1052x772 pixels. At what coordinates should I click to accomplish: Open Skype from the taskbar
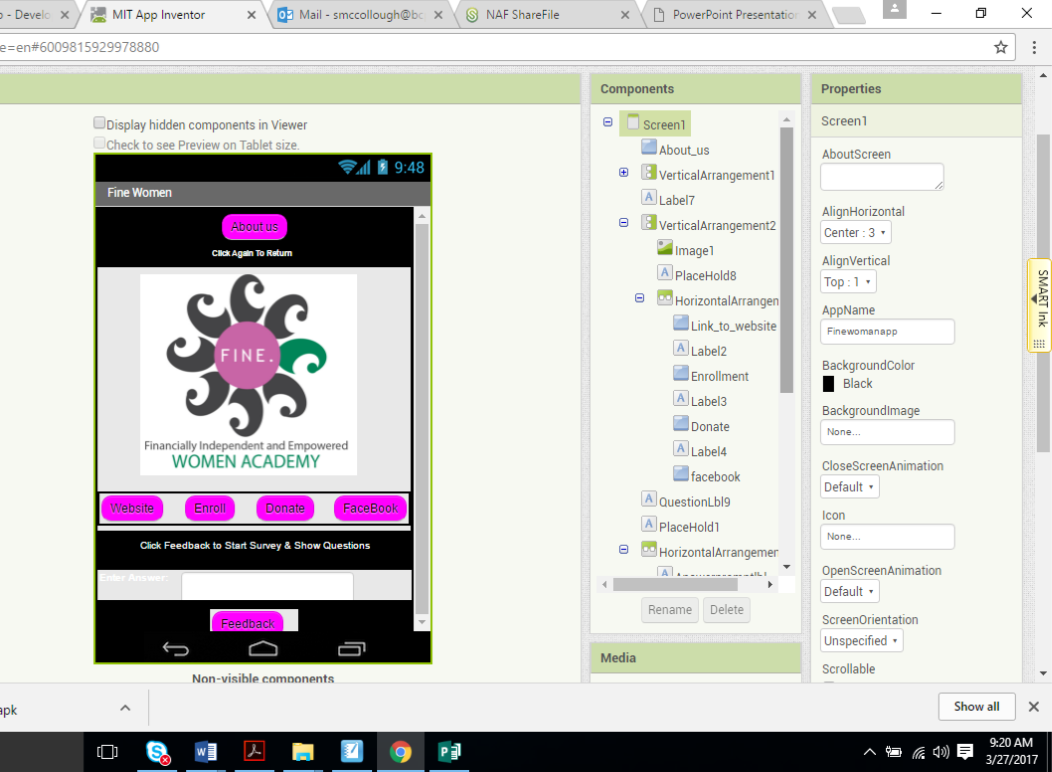click(158, 752)
